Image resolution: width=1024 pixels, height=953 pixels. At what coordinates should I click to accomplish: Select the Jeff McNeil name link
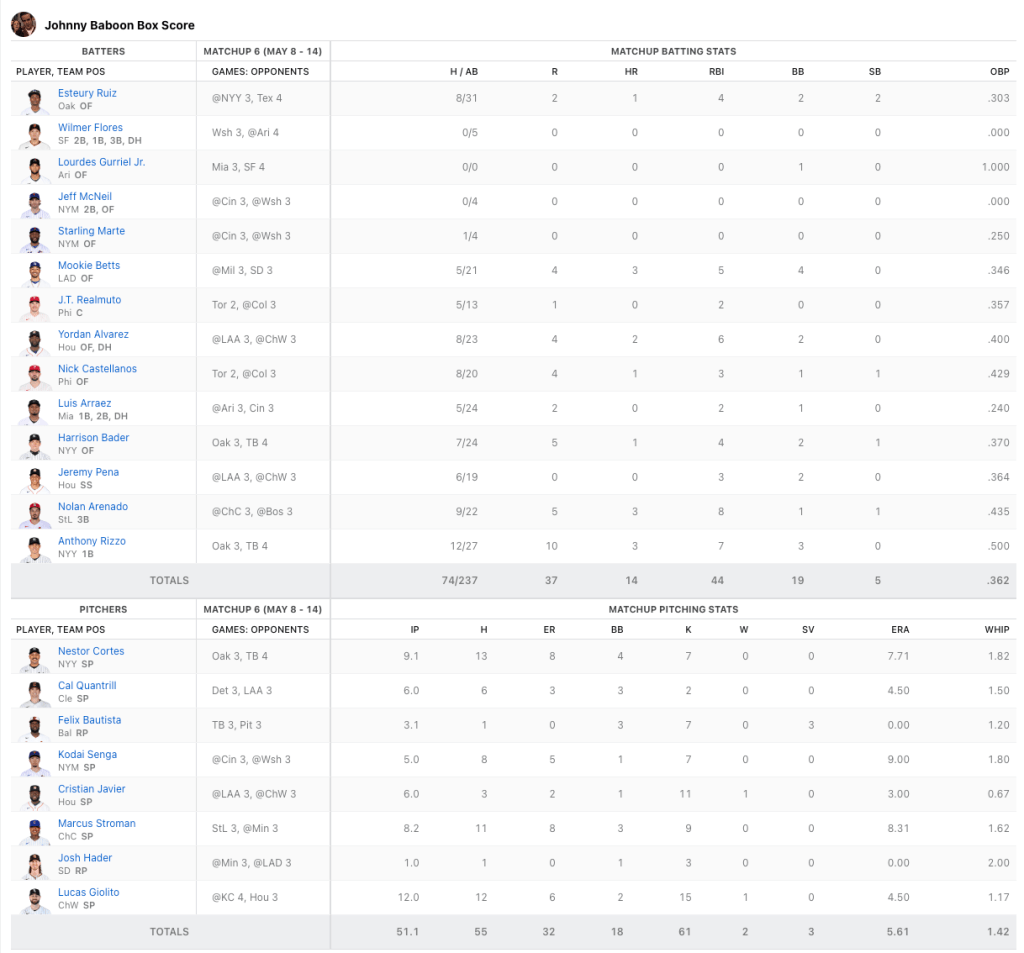[84, 197]
